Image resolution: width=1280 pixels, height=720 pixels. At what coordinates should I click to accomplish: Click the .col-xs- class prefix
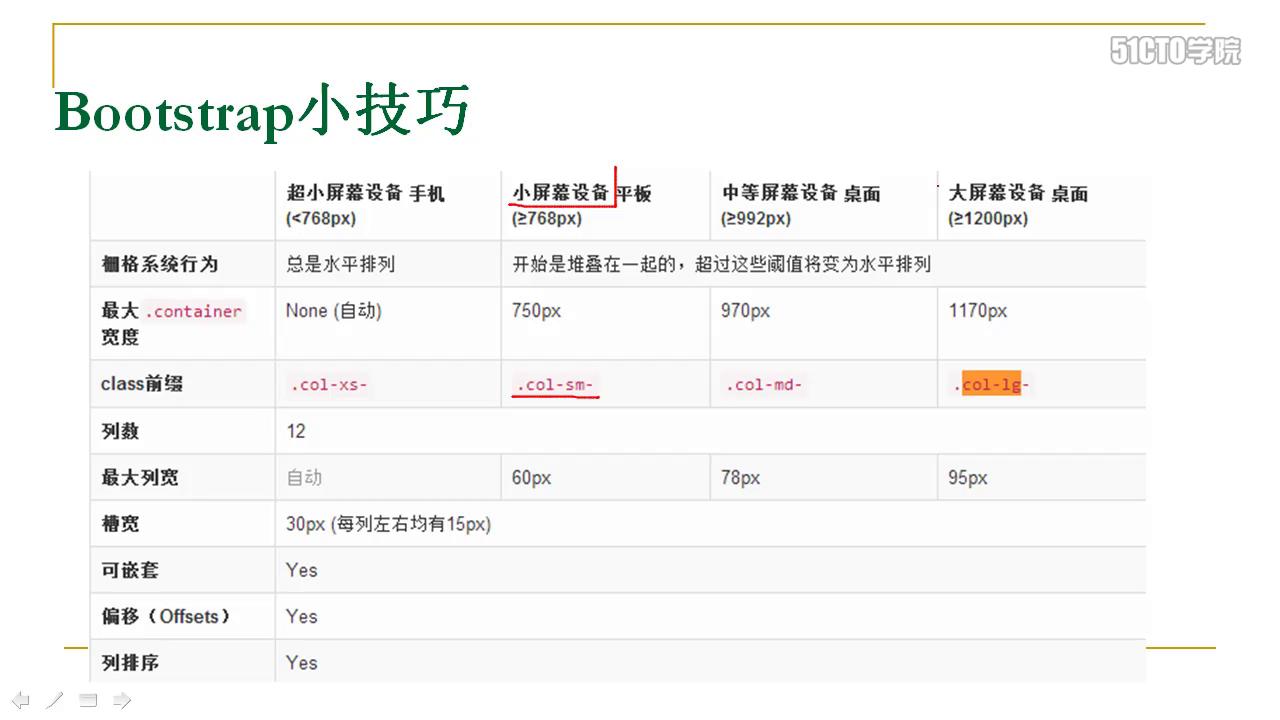coord(329,385)
